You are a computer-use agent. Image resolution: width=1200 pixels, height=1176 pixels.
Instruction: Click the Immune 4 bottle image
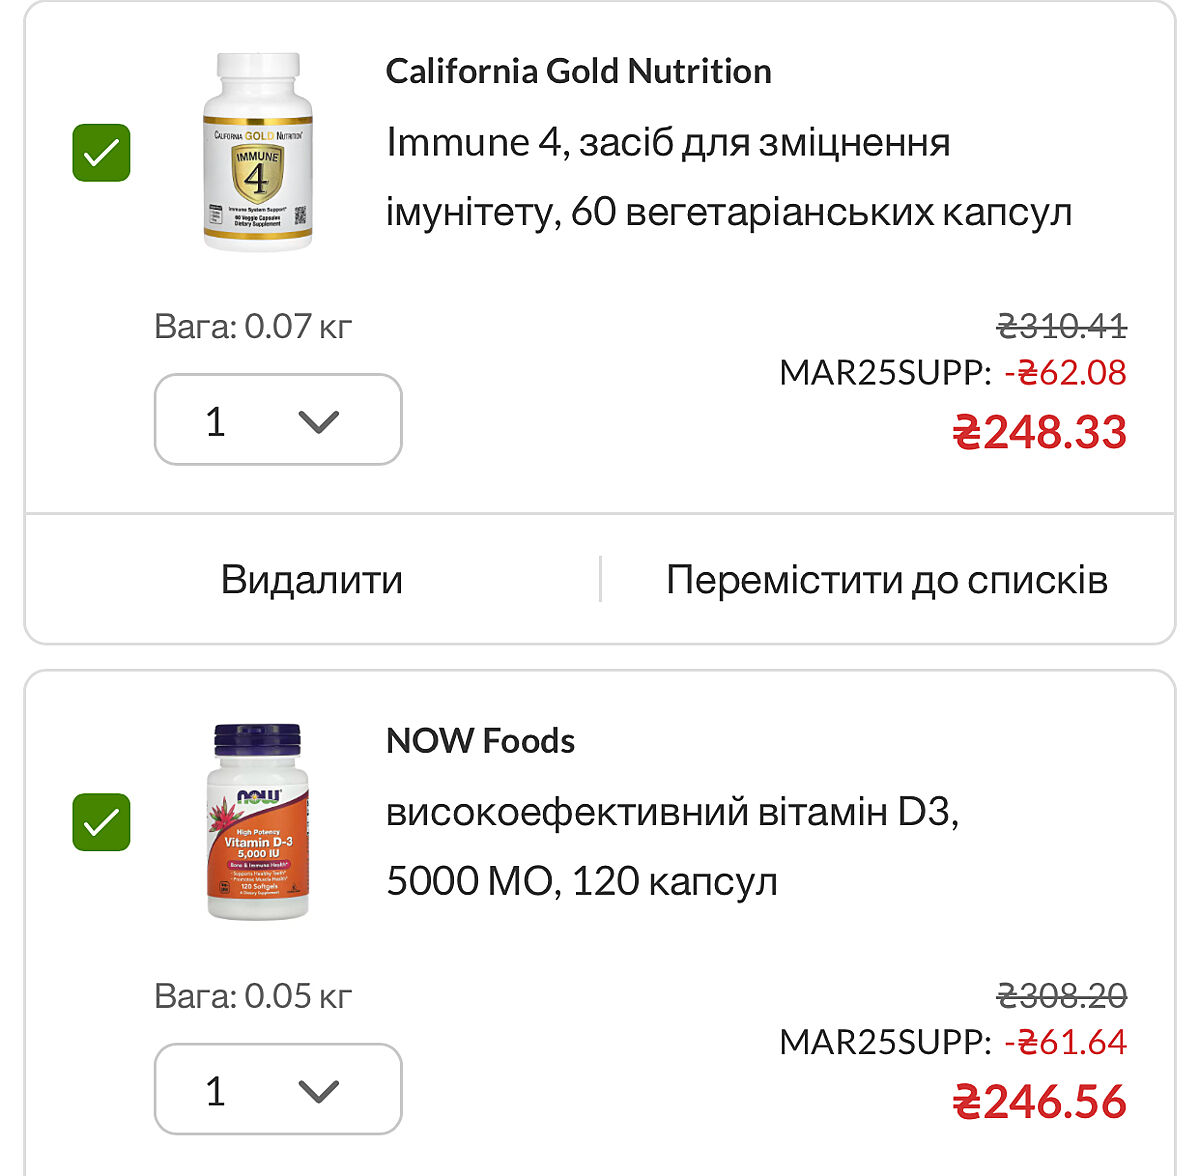pos(258,152)
